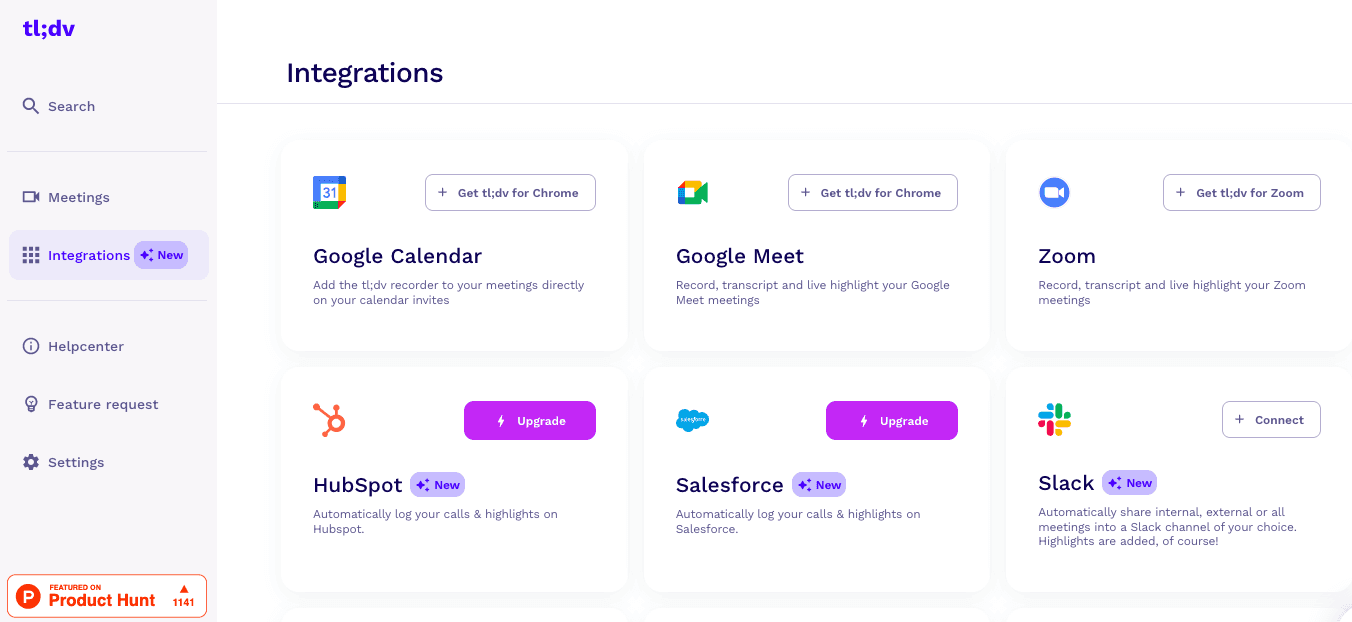Connect the Slack integration
1352x622 pixels.
click(x=1271, y=420)
